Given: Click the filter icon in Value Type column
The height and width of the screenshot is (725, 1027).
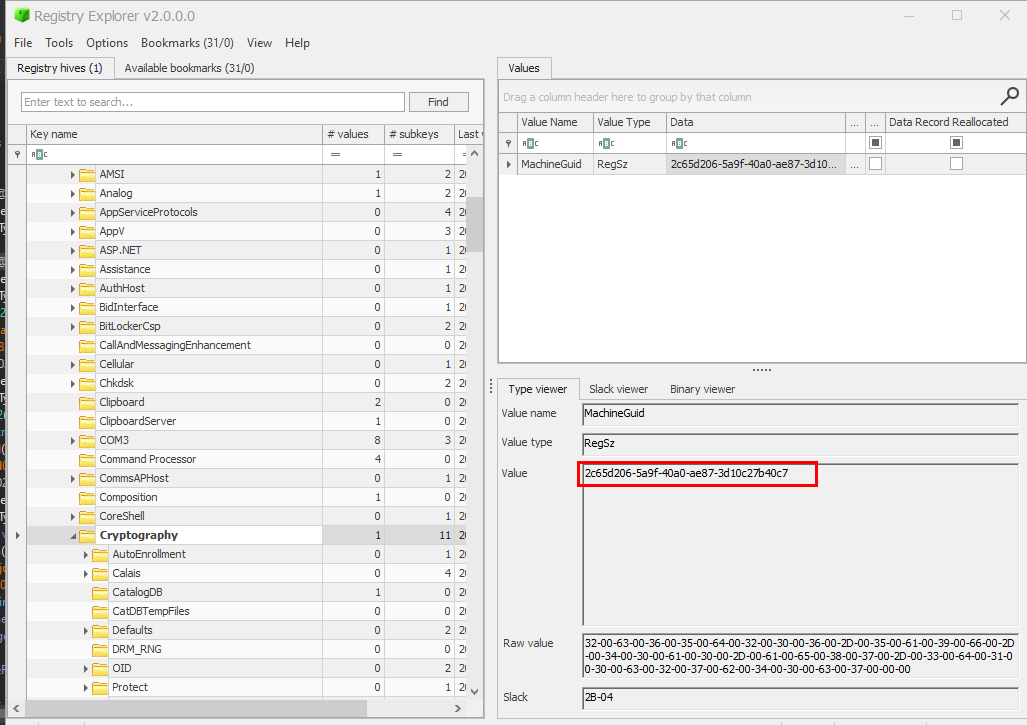Looking at the screenshot, I should coord(606,143).
